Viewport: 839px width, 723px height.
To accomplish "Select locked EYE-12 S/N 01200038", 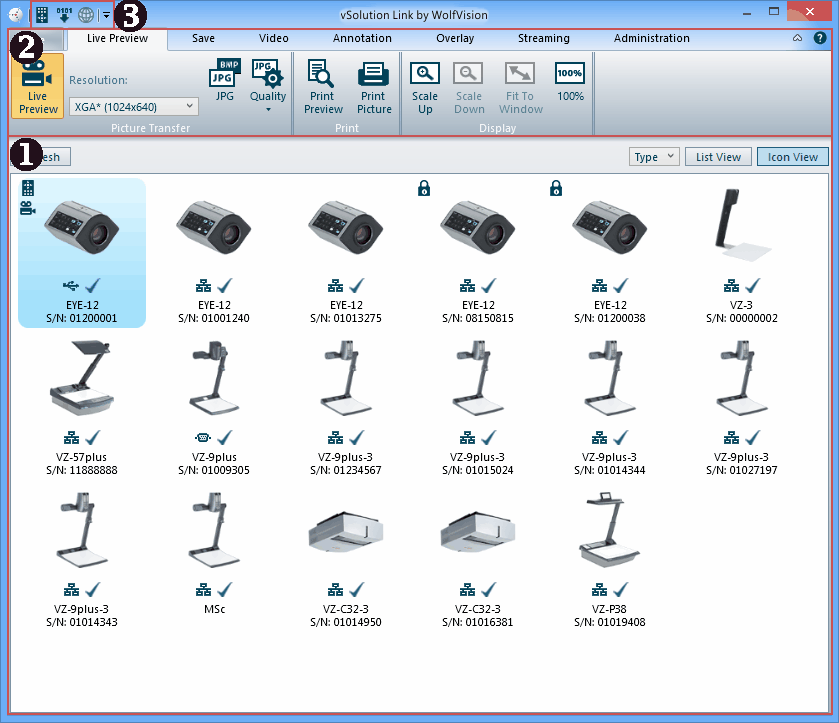I will (x=610, y=253).
